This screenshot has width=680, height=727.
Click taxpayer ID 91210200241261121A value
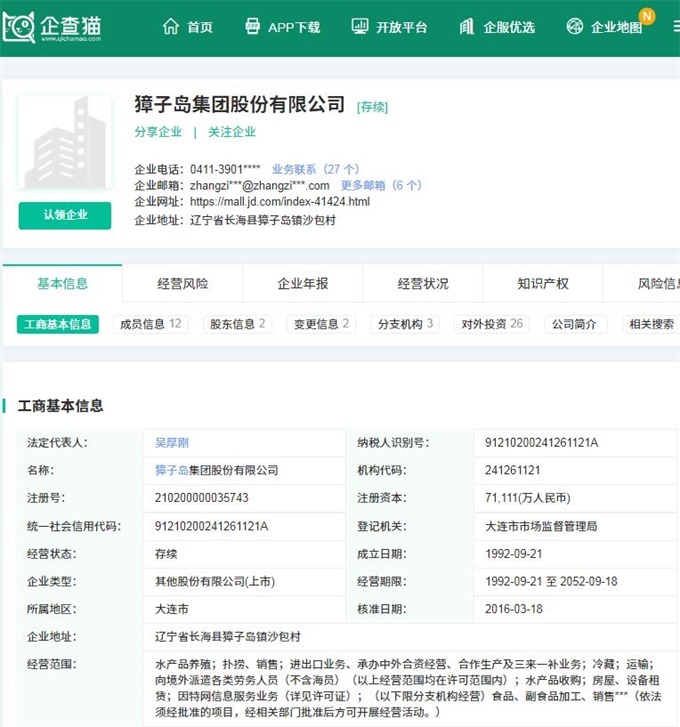click(x=541, y=443)
